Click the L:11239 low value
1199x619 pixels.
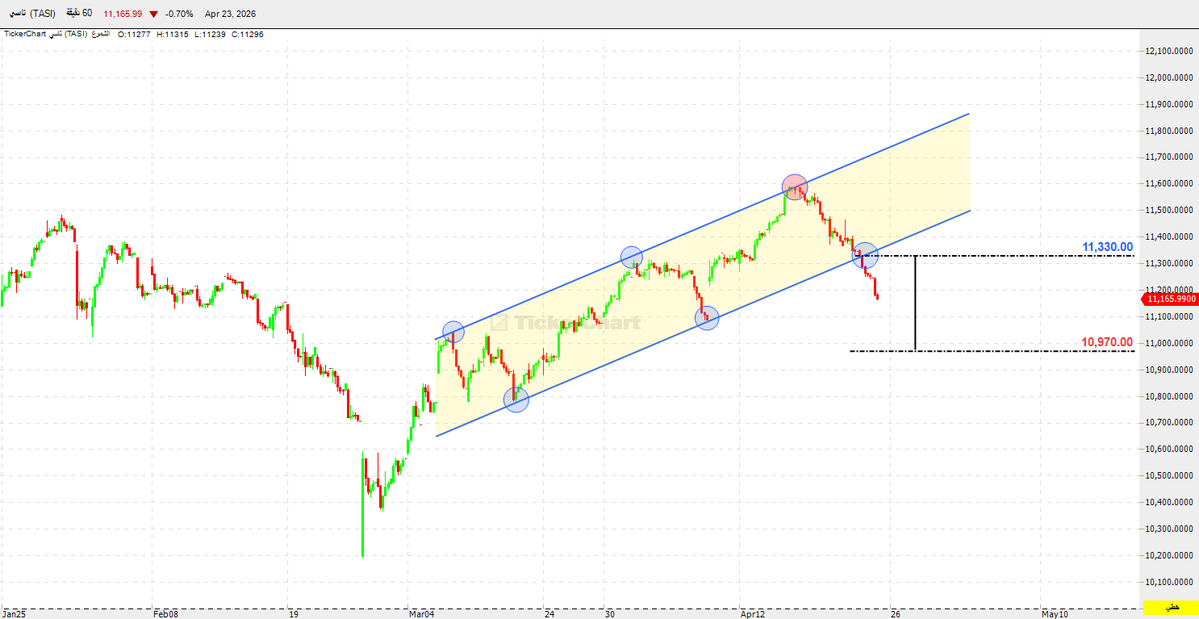(x=209, y=34)
